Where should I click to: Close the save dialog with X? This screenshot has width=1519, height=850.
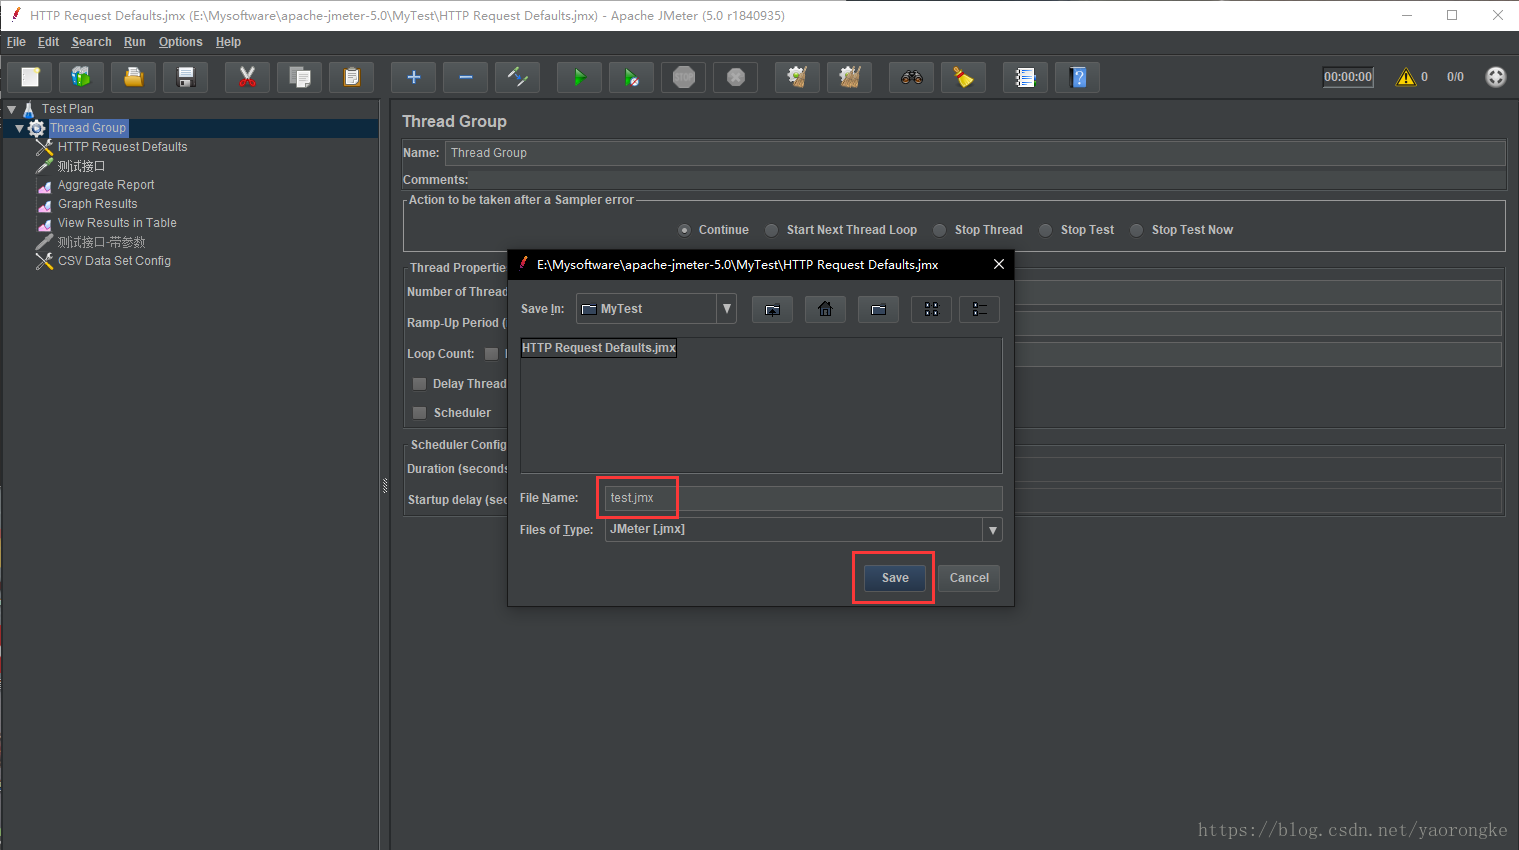pyautogui.click(x=998, y=264)
